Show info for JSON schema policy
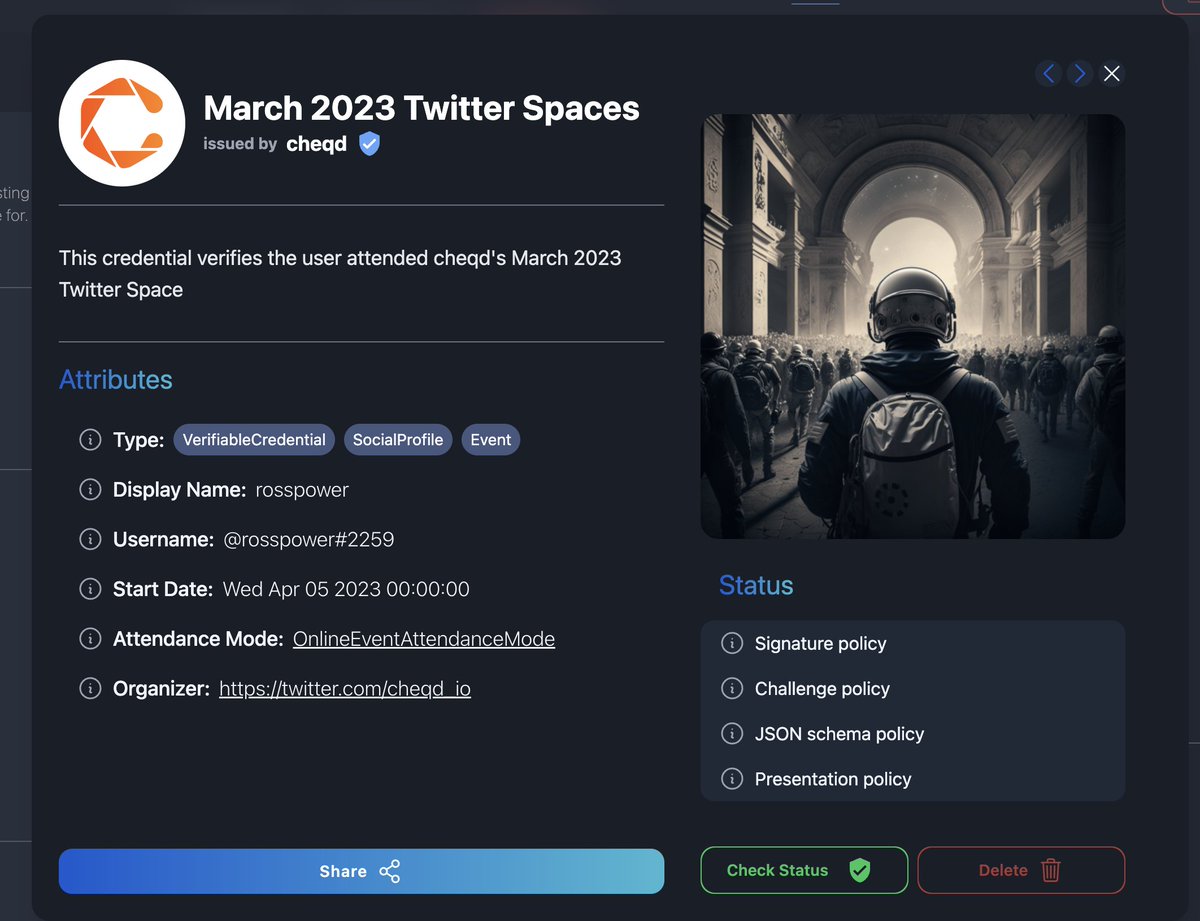Viewport: 1200px width, 921px height. click(x=732, y=733)
